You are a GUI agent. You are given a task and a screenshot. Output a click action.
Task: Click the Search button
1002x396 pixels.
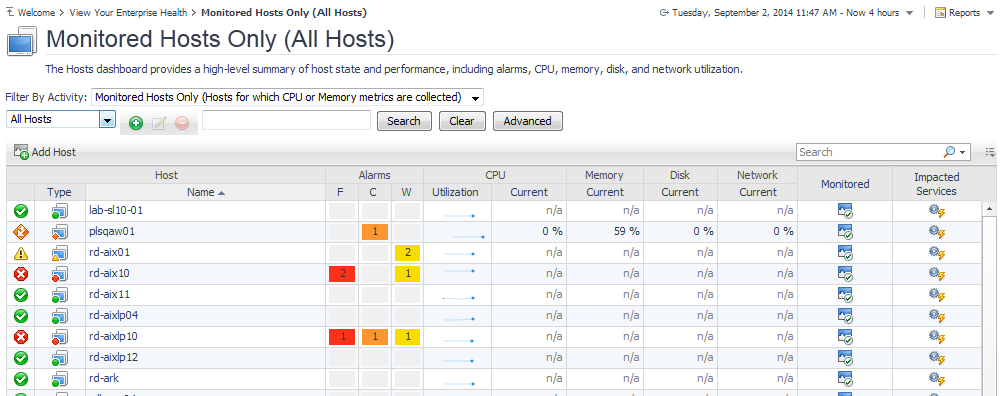coord(404,121)
